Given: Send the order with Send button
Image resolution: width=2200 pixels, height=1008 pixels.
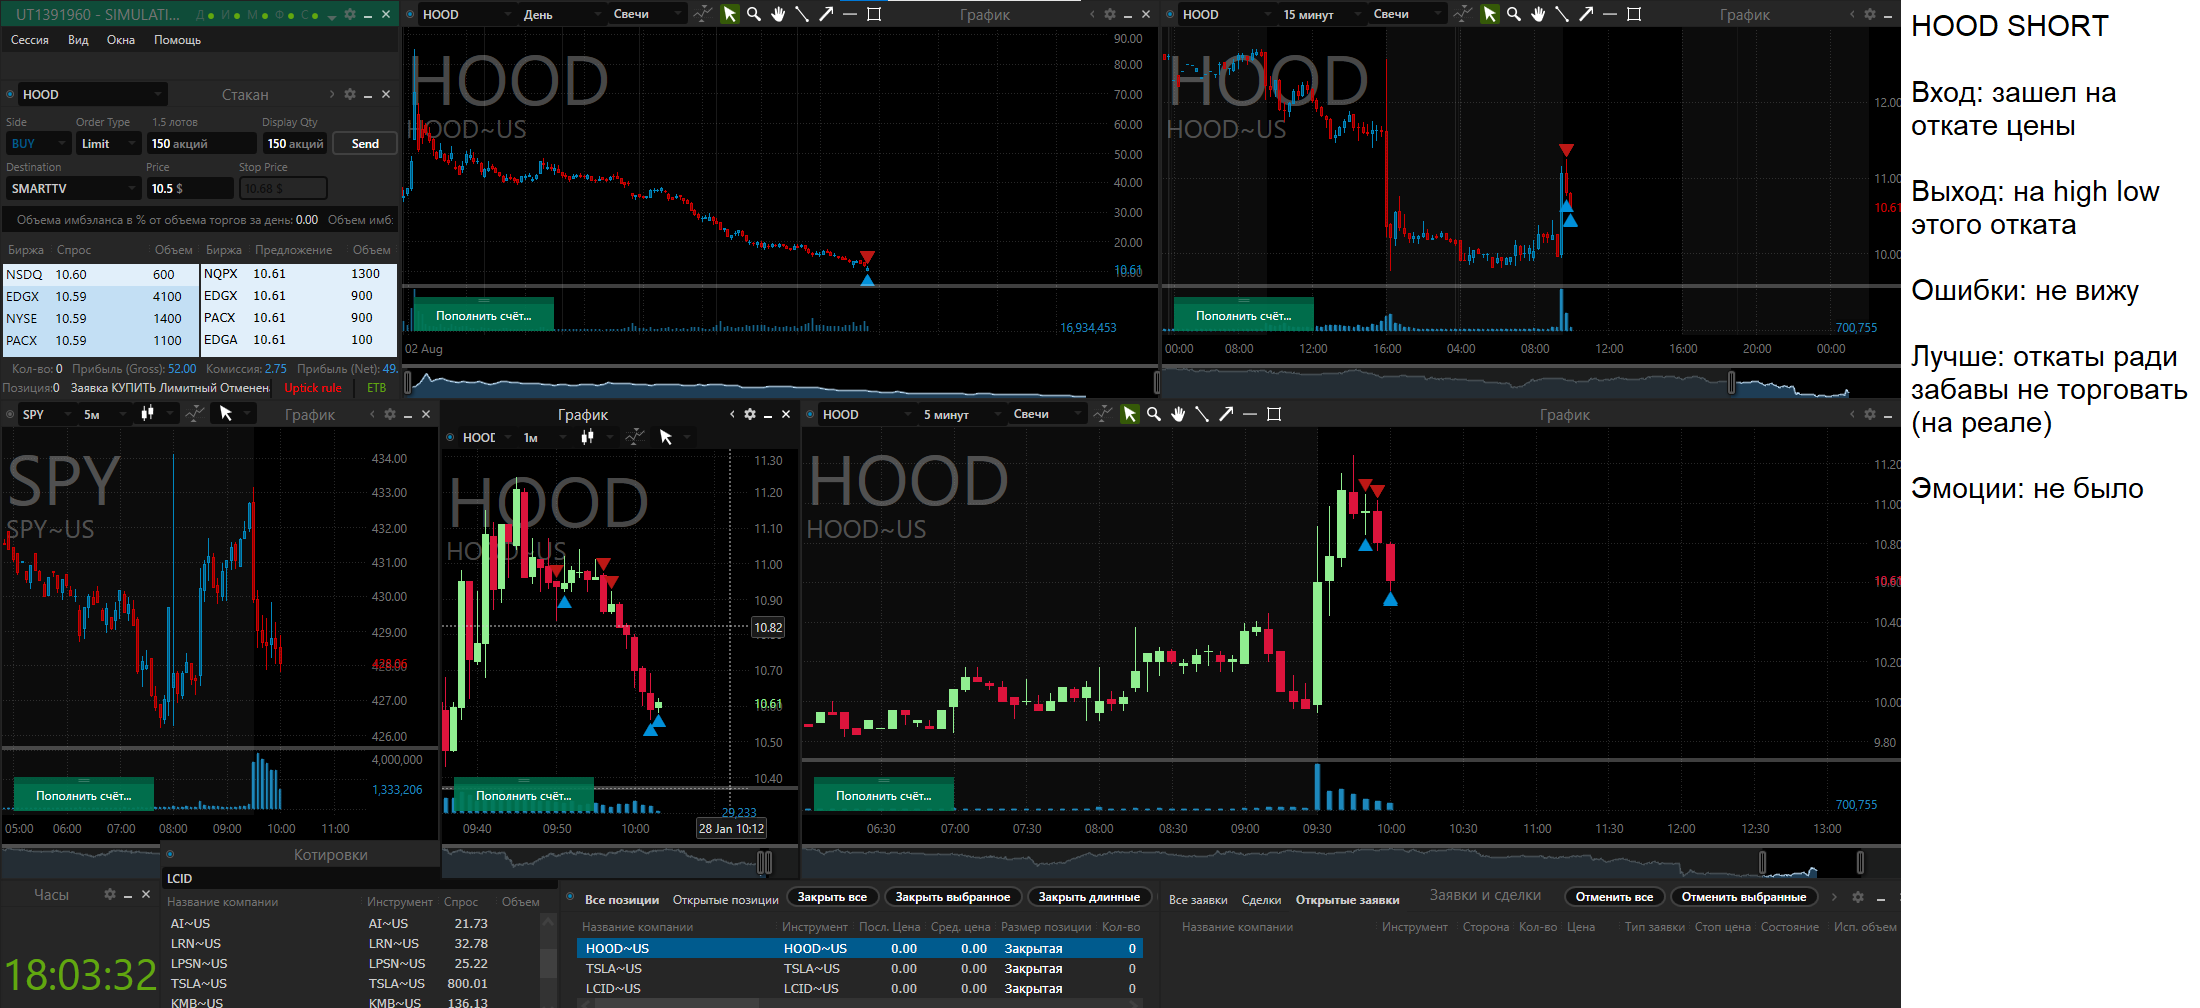Looking at the screenshot, I should tap(365, 144).
